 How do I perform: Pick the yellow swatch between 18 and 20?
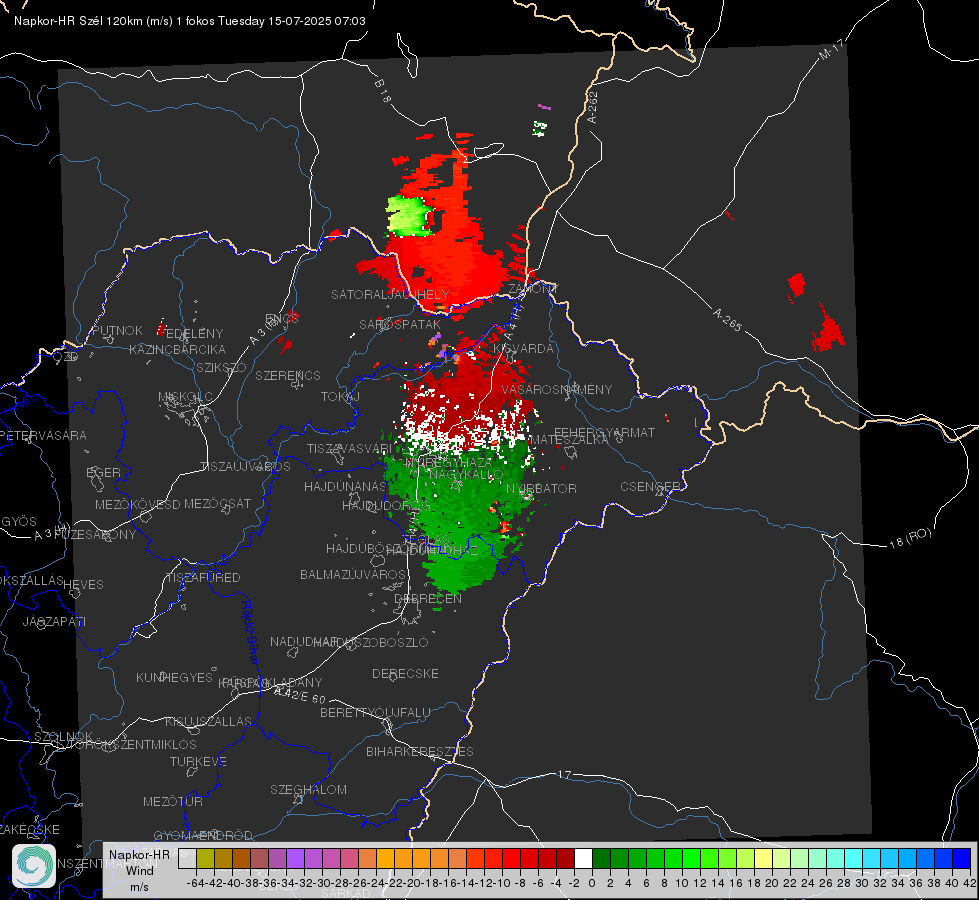pyautogui.click(x=764, y=858)
